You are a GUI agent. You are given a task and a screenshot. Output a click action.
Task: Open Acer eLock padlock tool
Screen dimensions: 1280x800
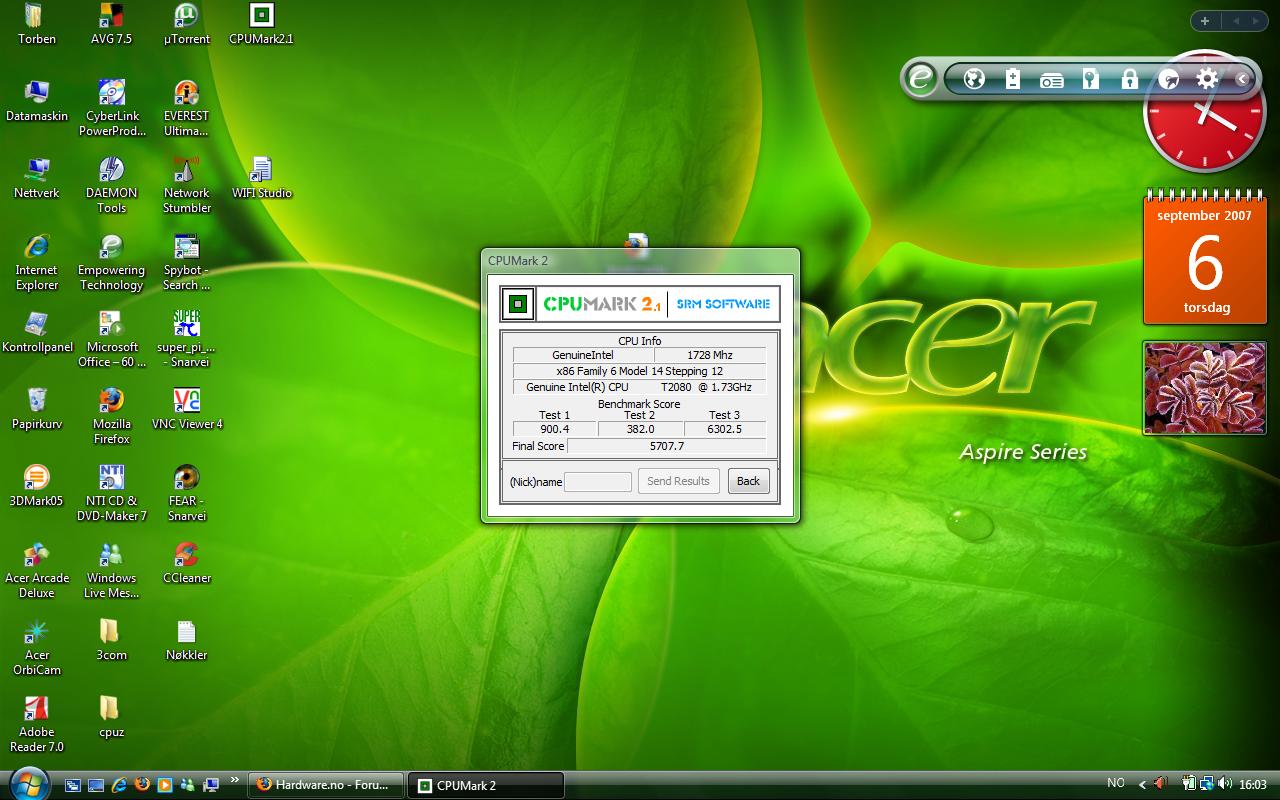click(1129, 79)
